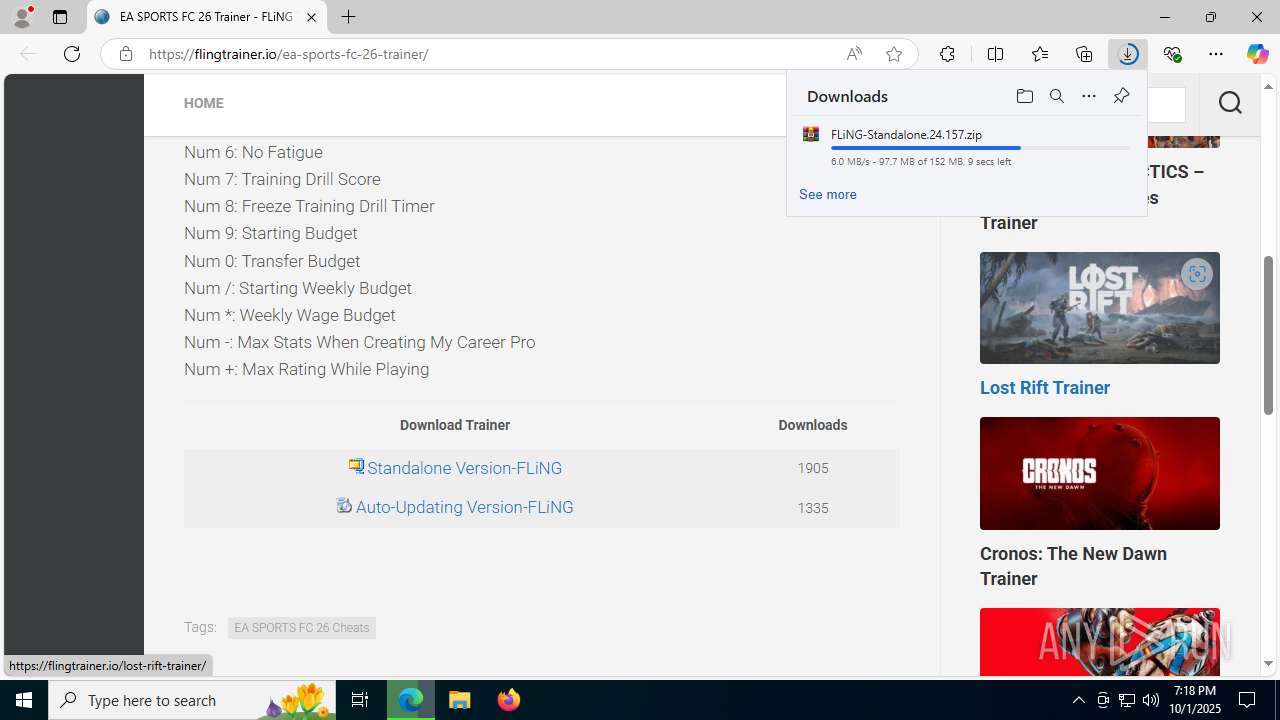This screenshot has height=720, width=1280.
Task: Click the taskbar search box
Action: coord(190,700)
